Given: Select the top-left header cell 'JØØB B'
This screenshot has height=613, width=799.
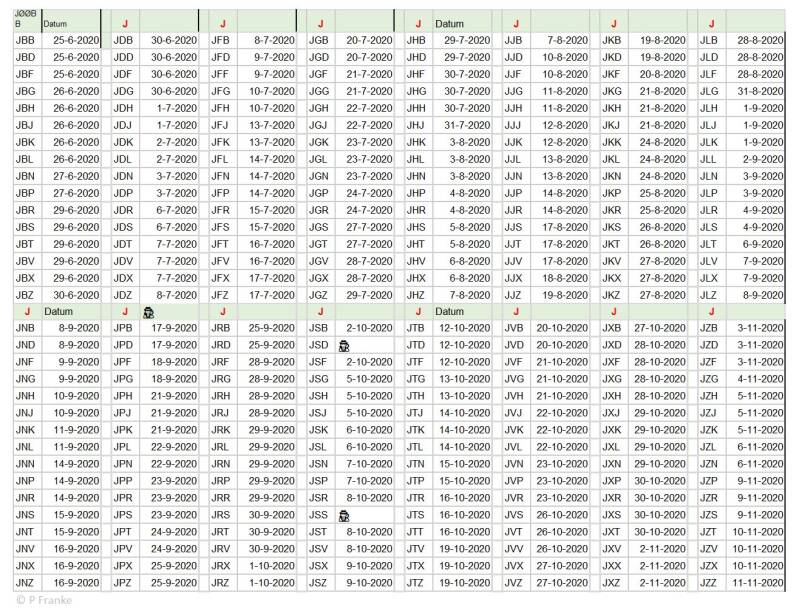Looking at the screenshot, I should point(25,18).
